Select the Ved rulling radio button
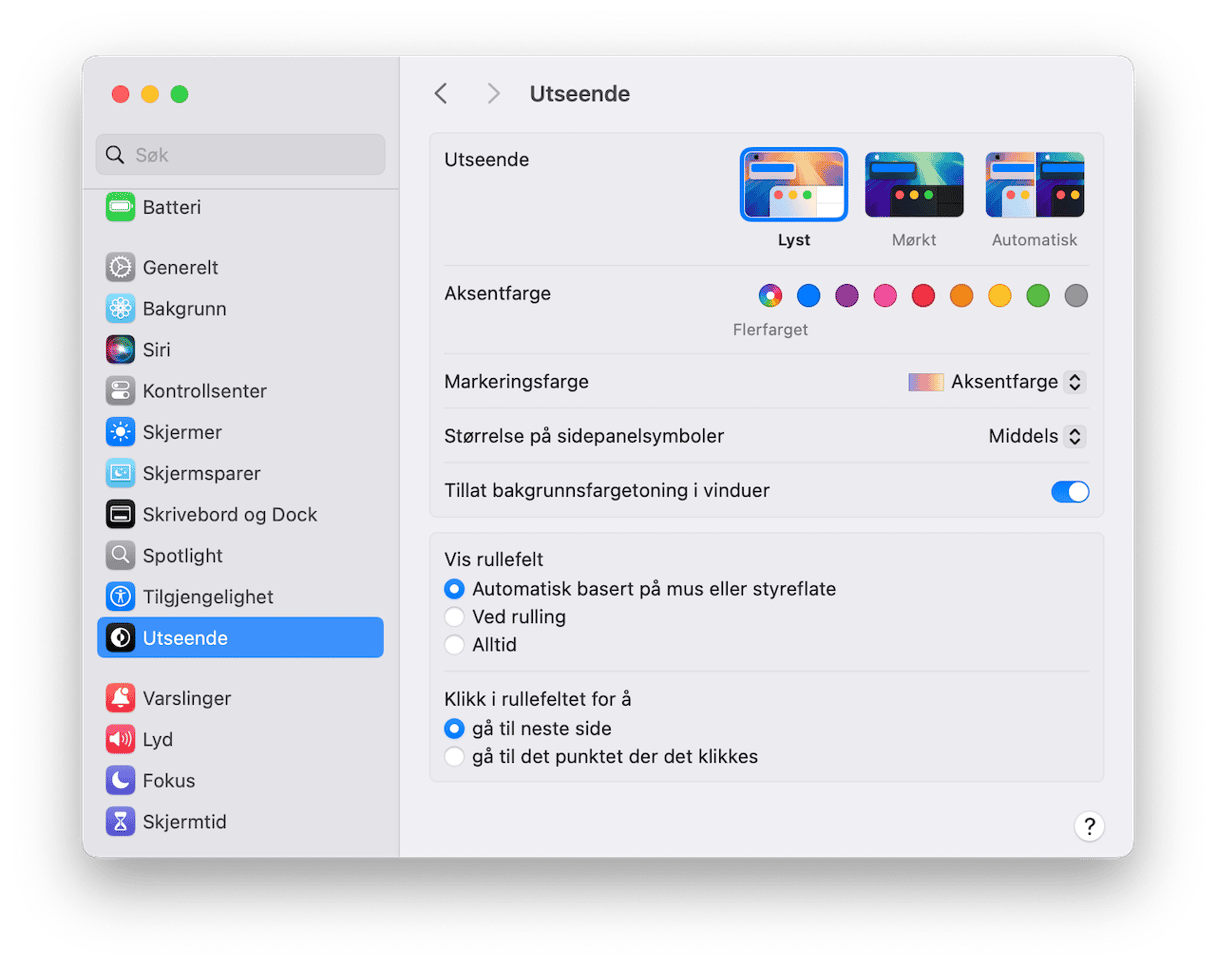Image resolution: width=1216 pixels, height=966 pixels. tap(454, 617)
